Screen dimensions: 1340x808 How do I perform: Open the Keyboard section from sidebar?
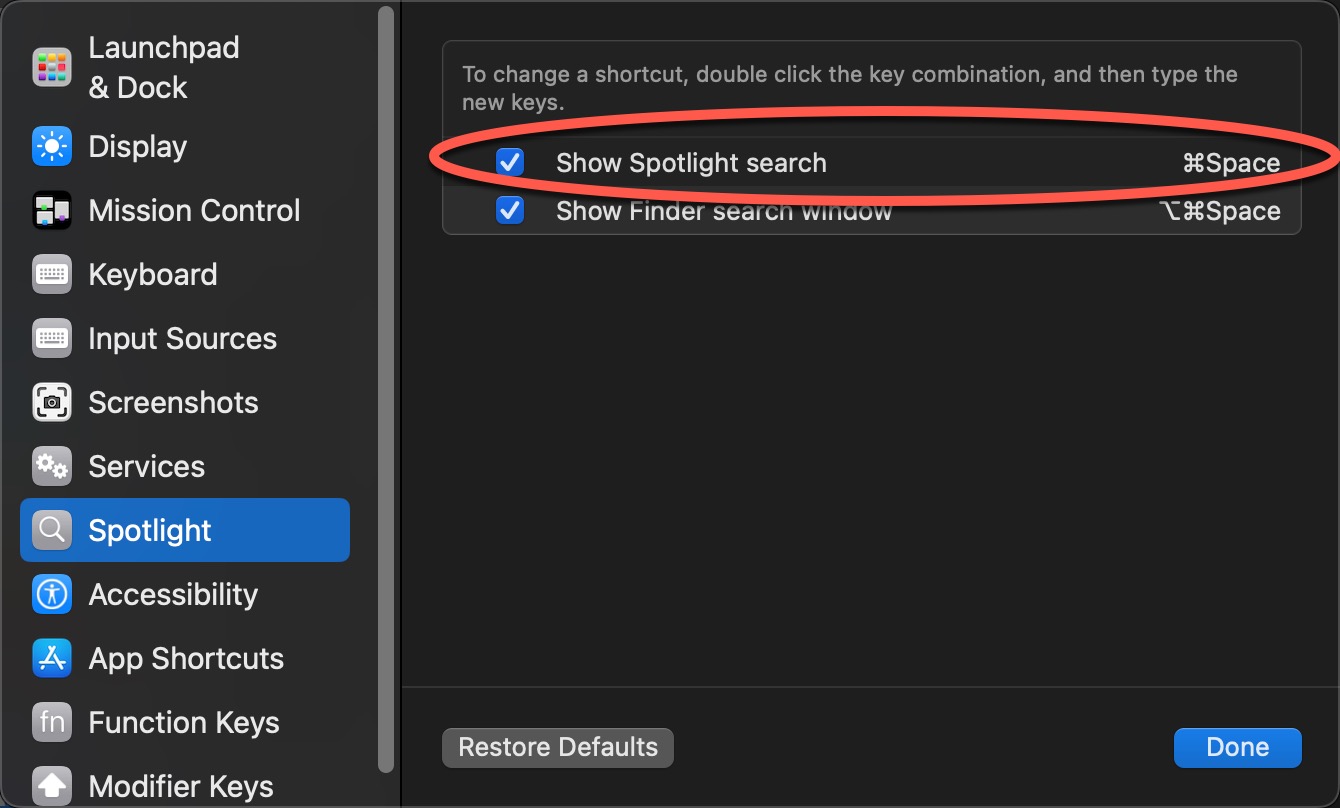pyautogui.click(x=152, y=274)
